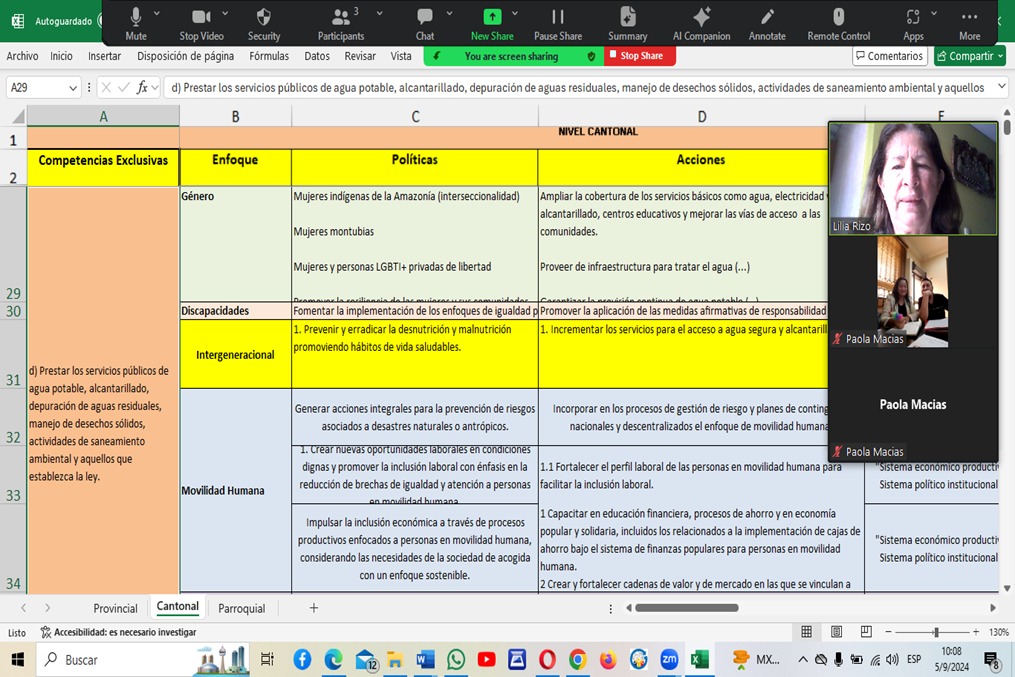The width and height of the screenshot is (1015, 677).
Task: Open the Vista ribbon tab
Action: click(401, 56)
